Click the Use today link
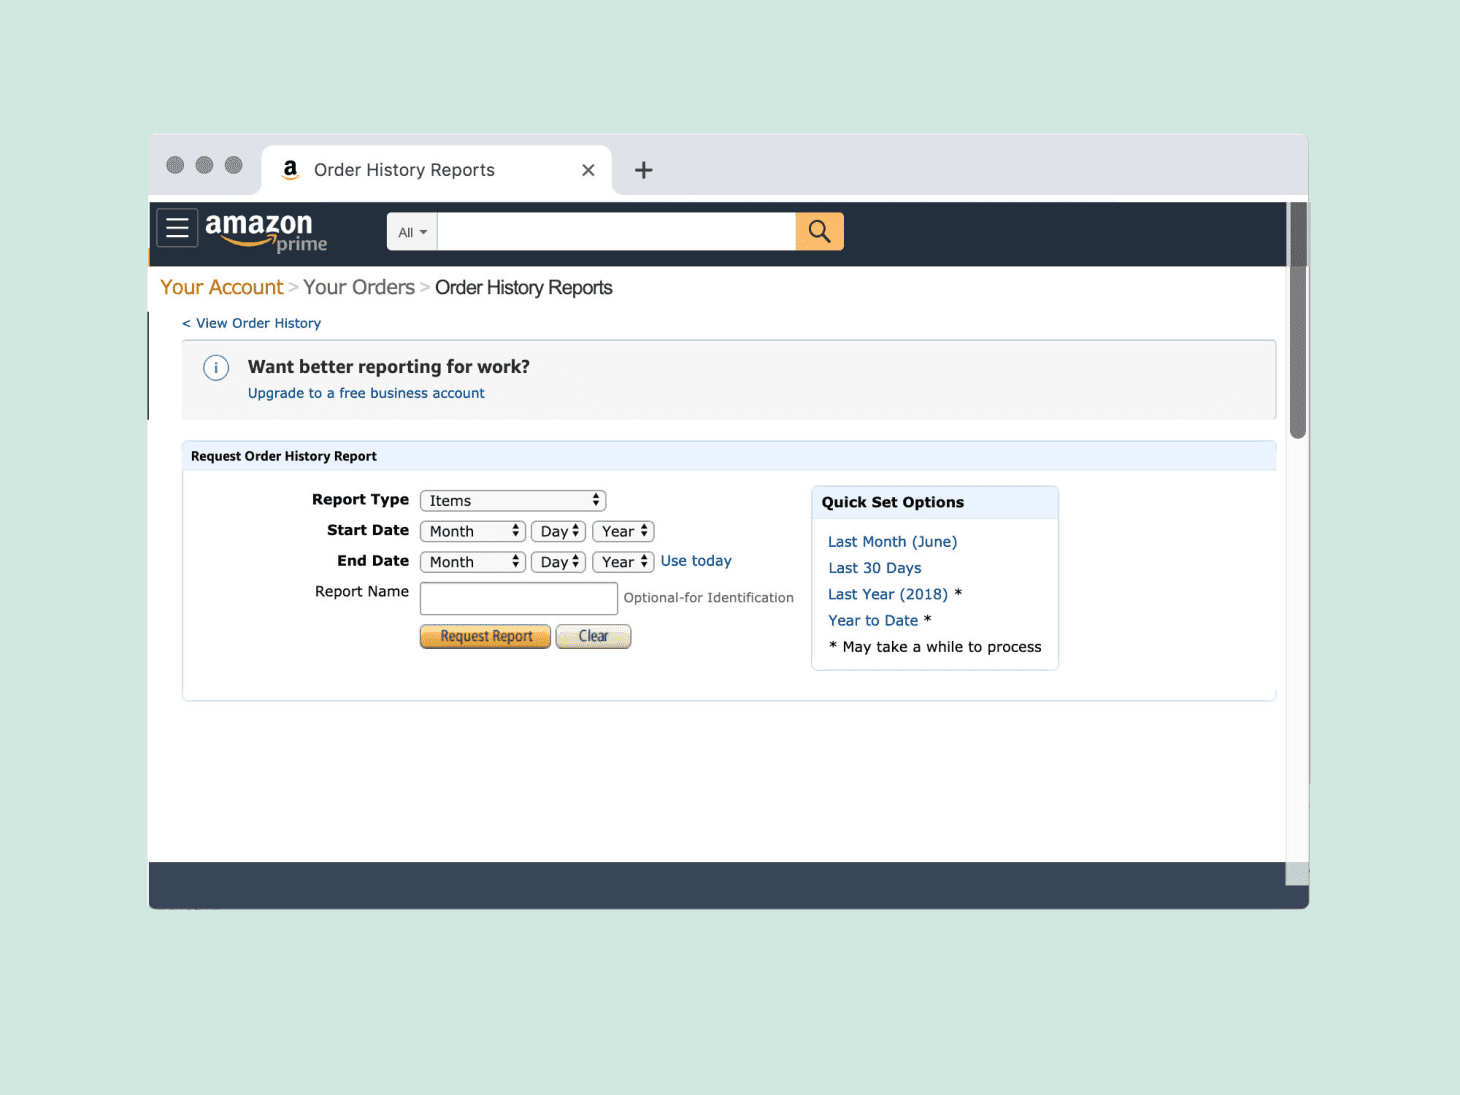The width and height of the screenshot is (1460, 1095). pyautogui.click(x=696, y=561)
